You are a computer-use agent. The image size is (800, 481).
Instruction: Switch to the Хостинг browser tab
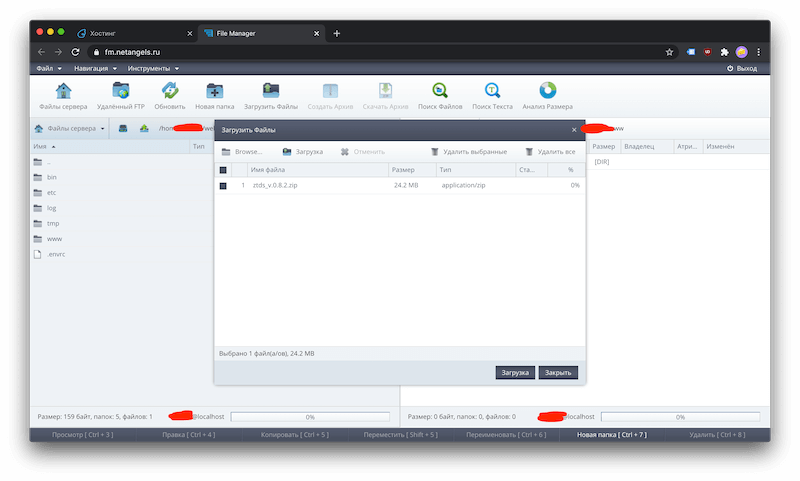point(130,33)
